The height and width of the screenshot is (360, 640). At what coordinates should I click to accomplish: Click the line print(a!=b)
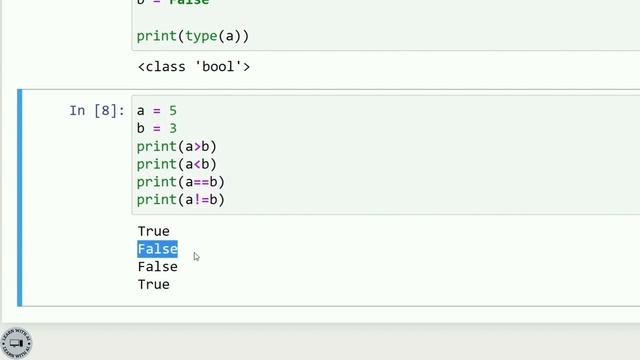coord(181,200)
